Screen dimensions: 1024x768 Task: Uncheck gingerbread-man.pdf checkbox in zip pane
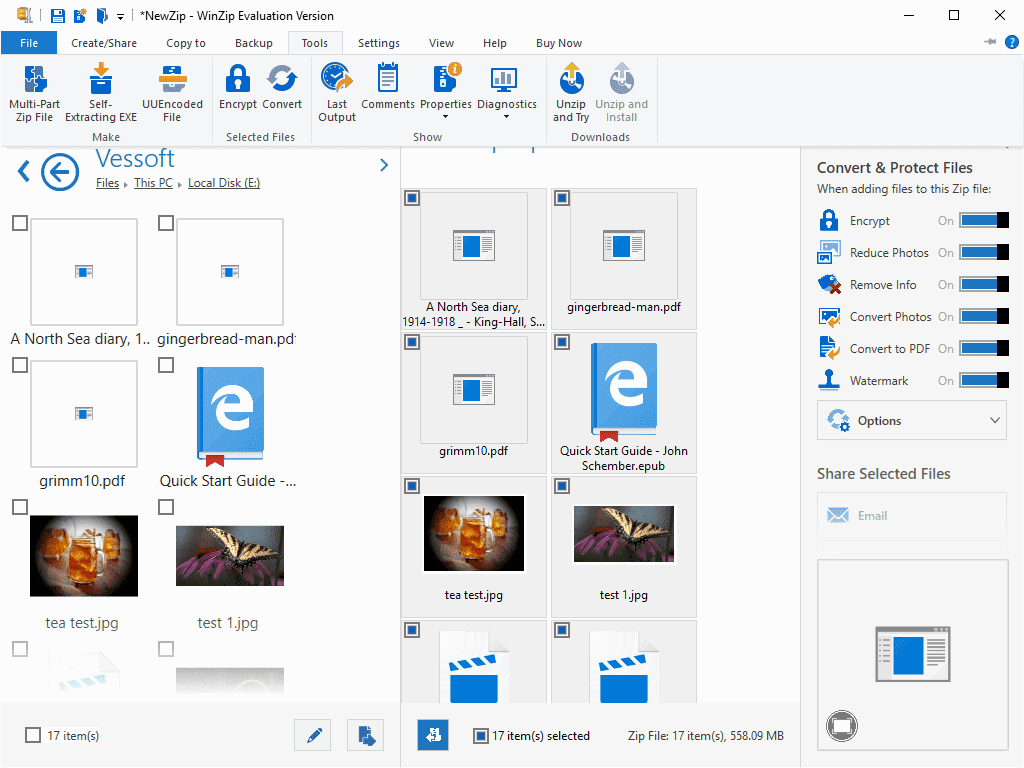[562, 198]
